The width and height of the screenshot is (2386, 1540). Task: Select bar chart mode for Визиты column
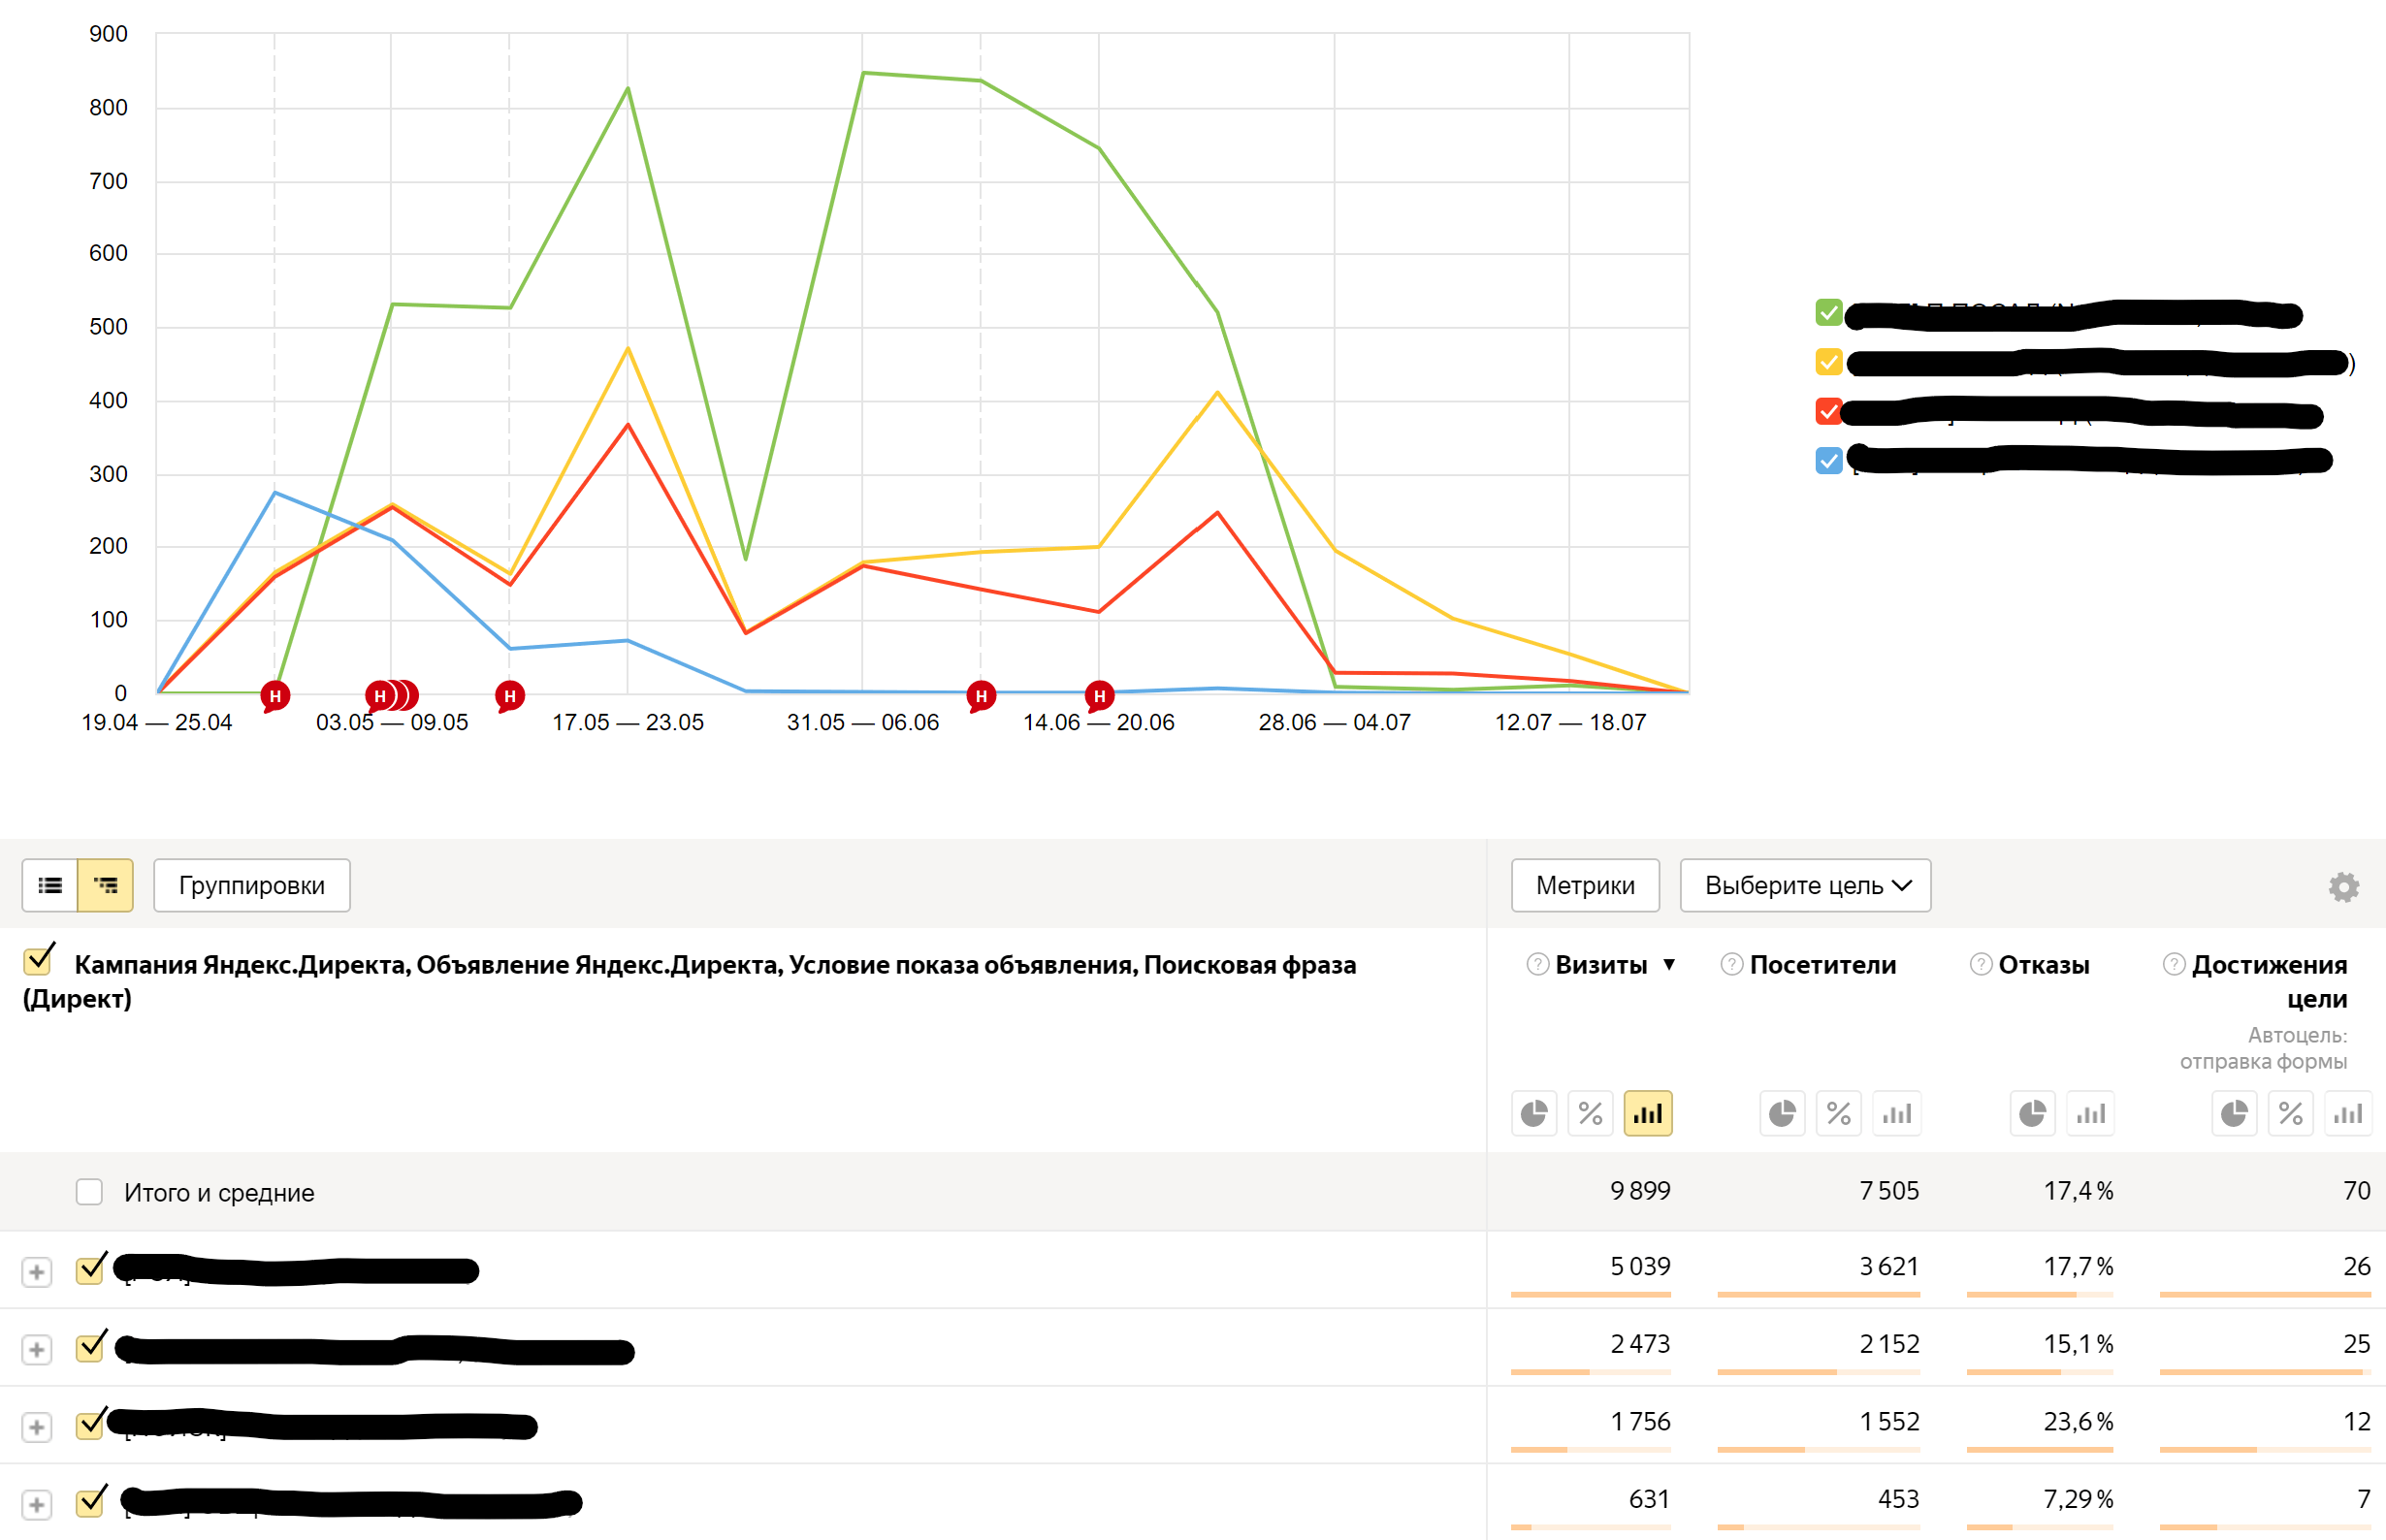click(1647, 1113)
